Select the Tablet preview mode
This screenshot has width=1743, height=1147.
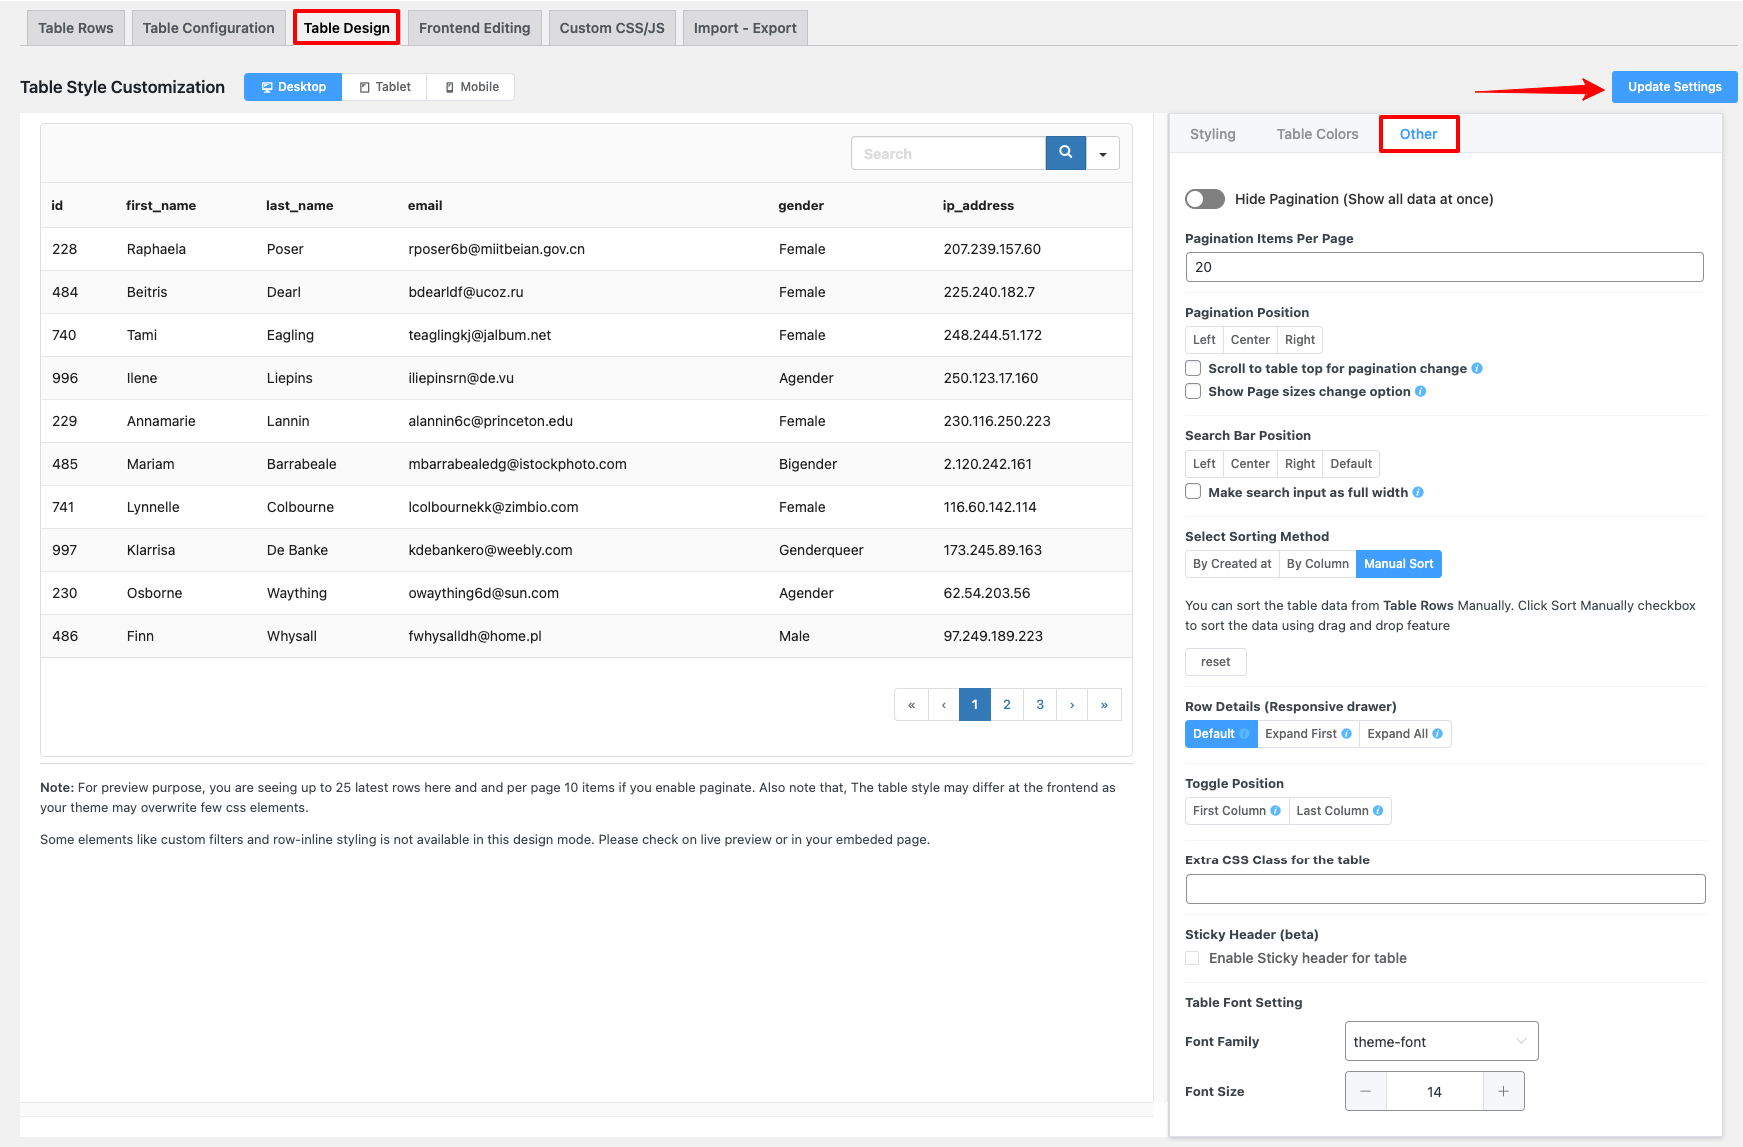point(385,87)
